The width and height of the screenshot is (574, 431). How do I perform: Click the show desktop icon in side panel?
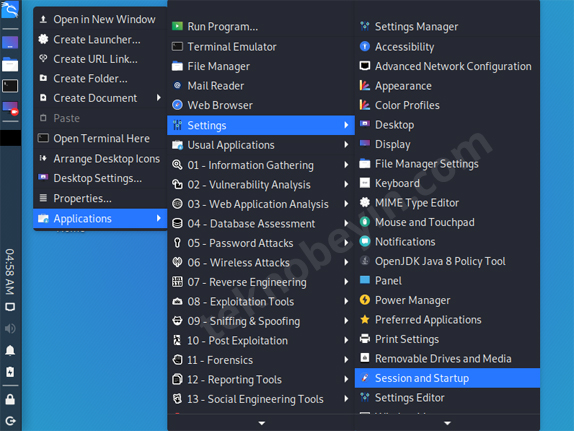click(10, 42)
